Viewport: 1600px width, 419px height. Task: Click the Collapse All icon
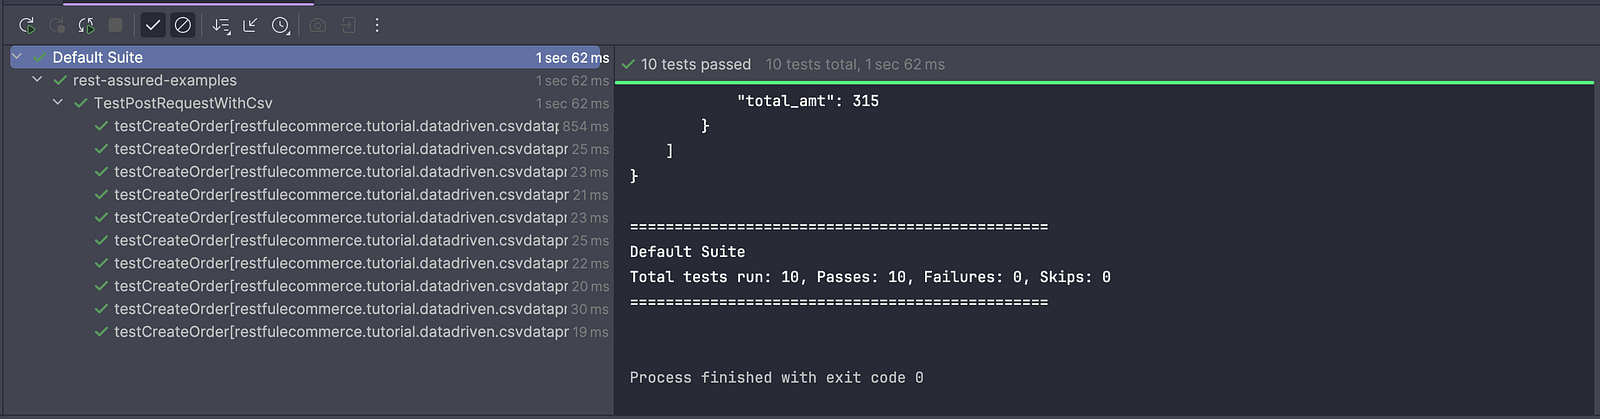[x=250, y=25]
